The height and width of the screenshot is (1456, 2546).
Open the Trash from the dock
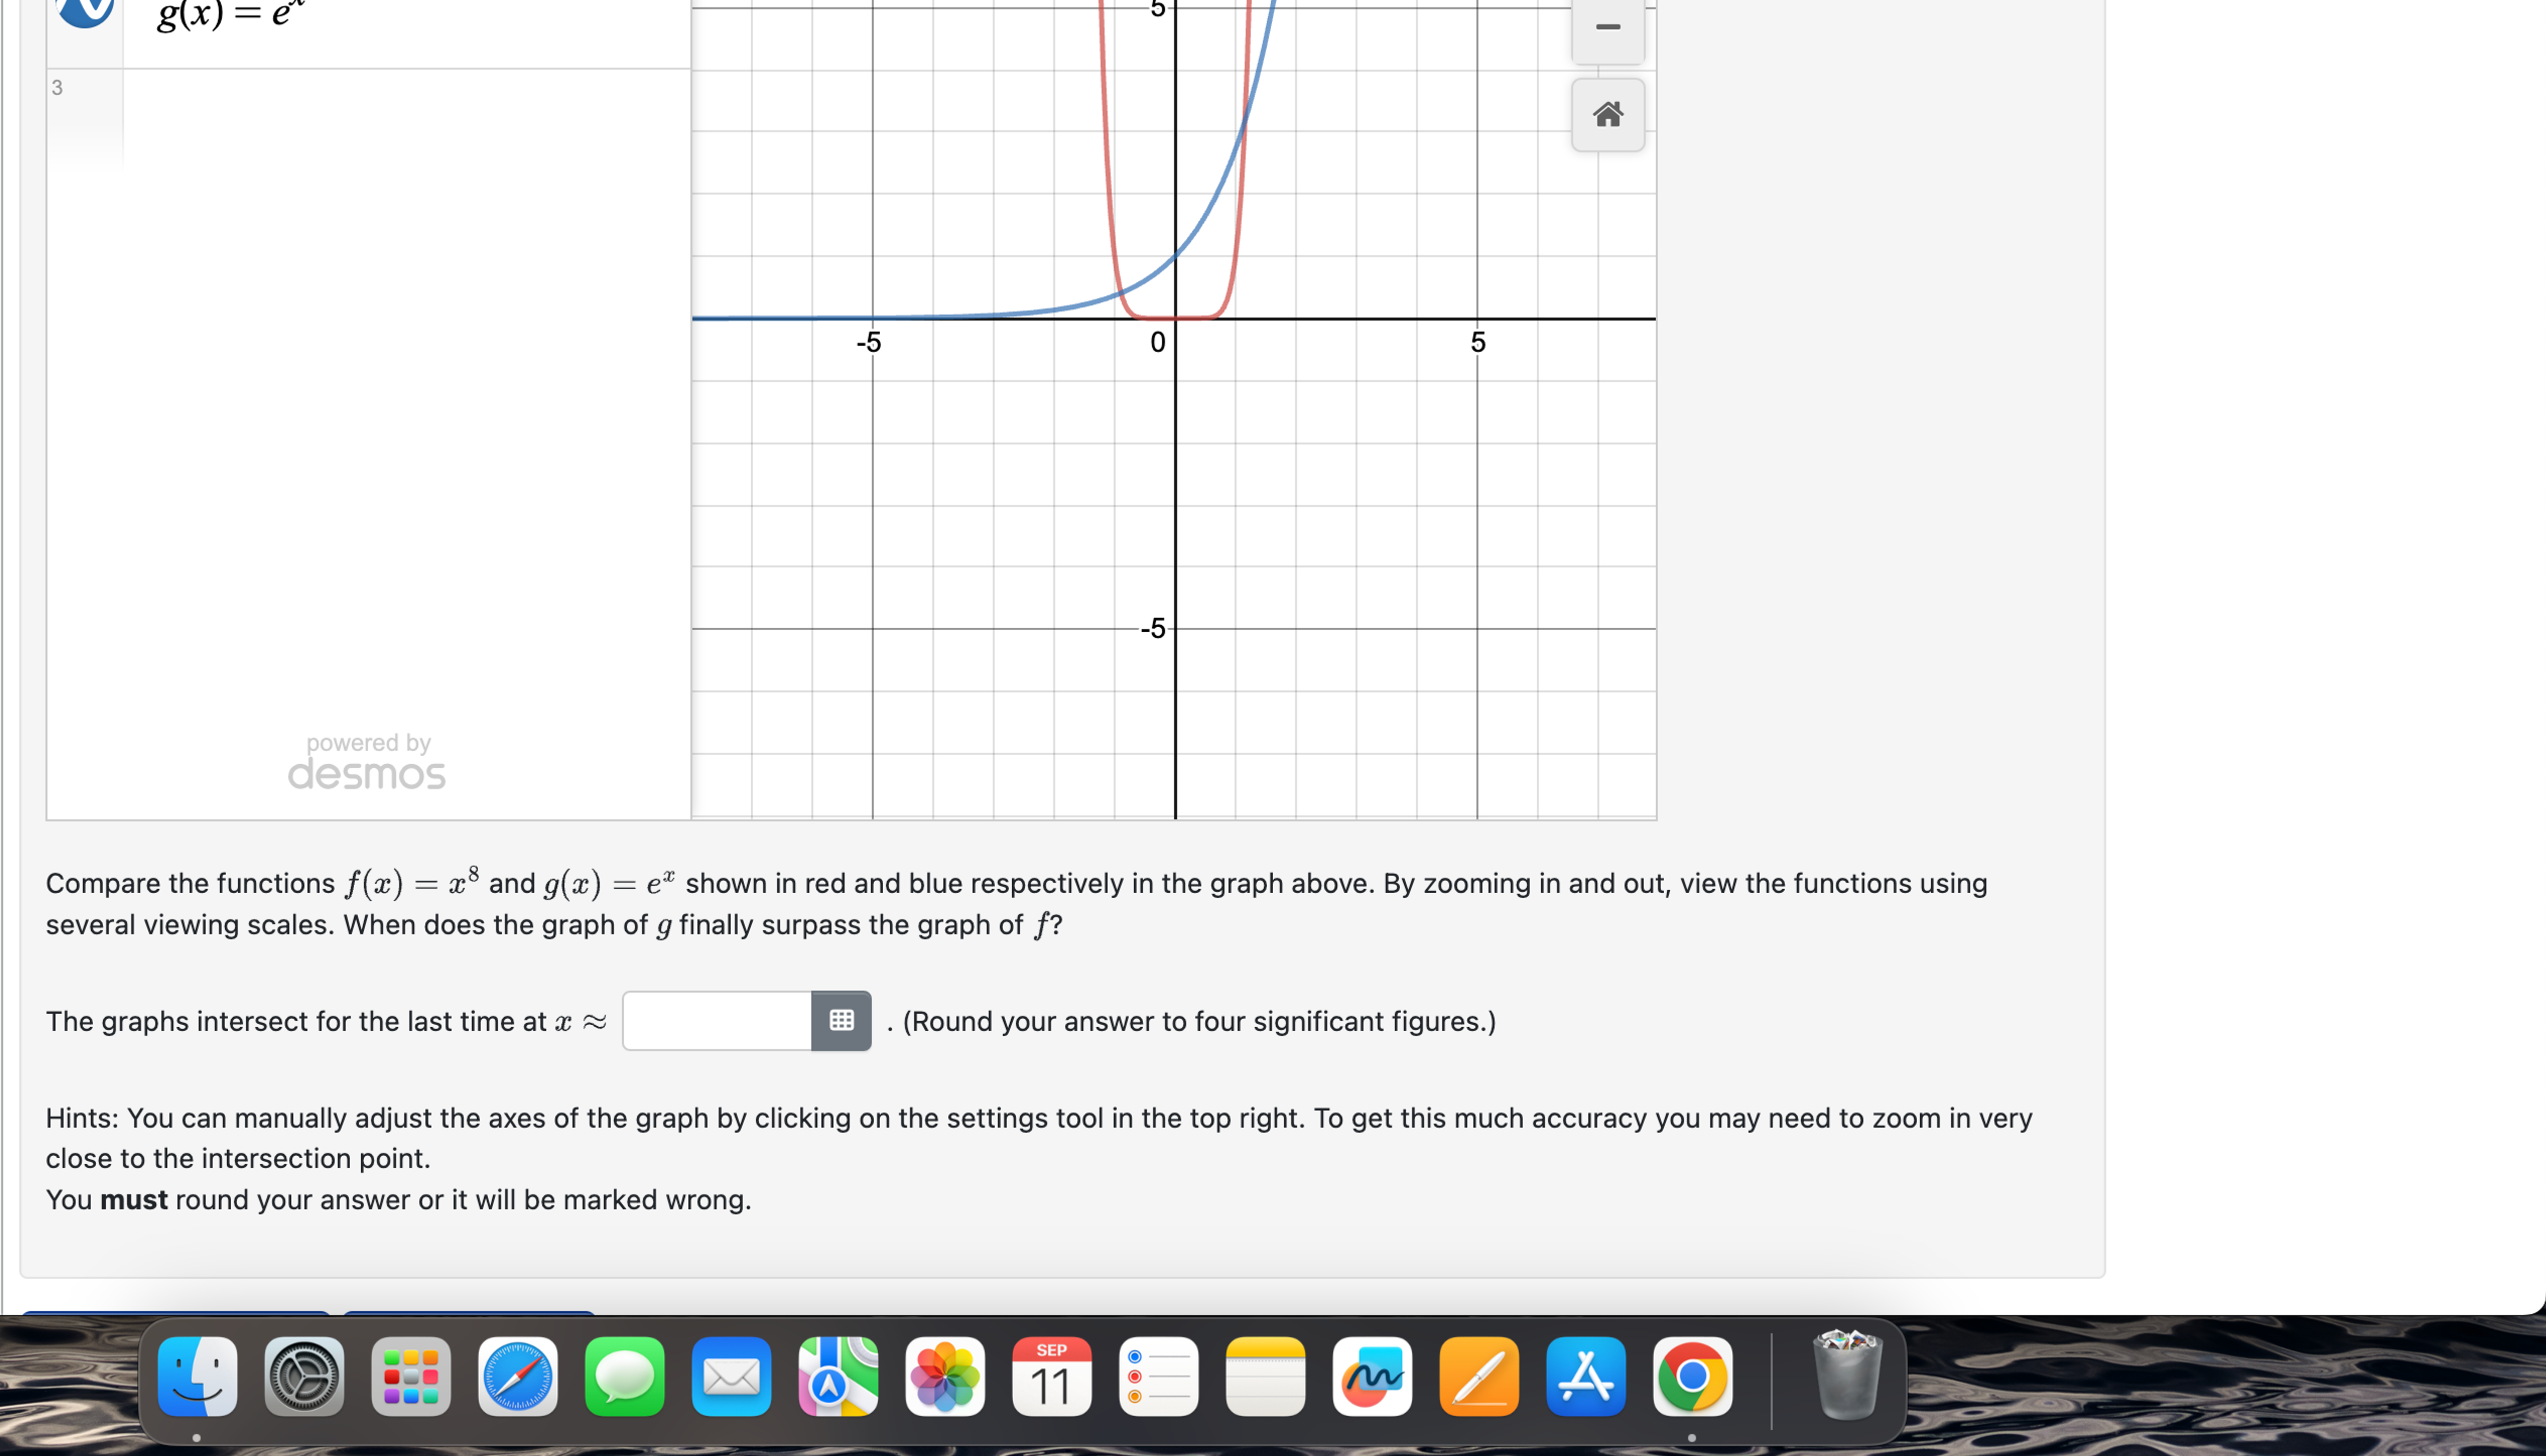click(1847, 1377)
